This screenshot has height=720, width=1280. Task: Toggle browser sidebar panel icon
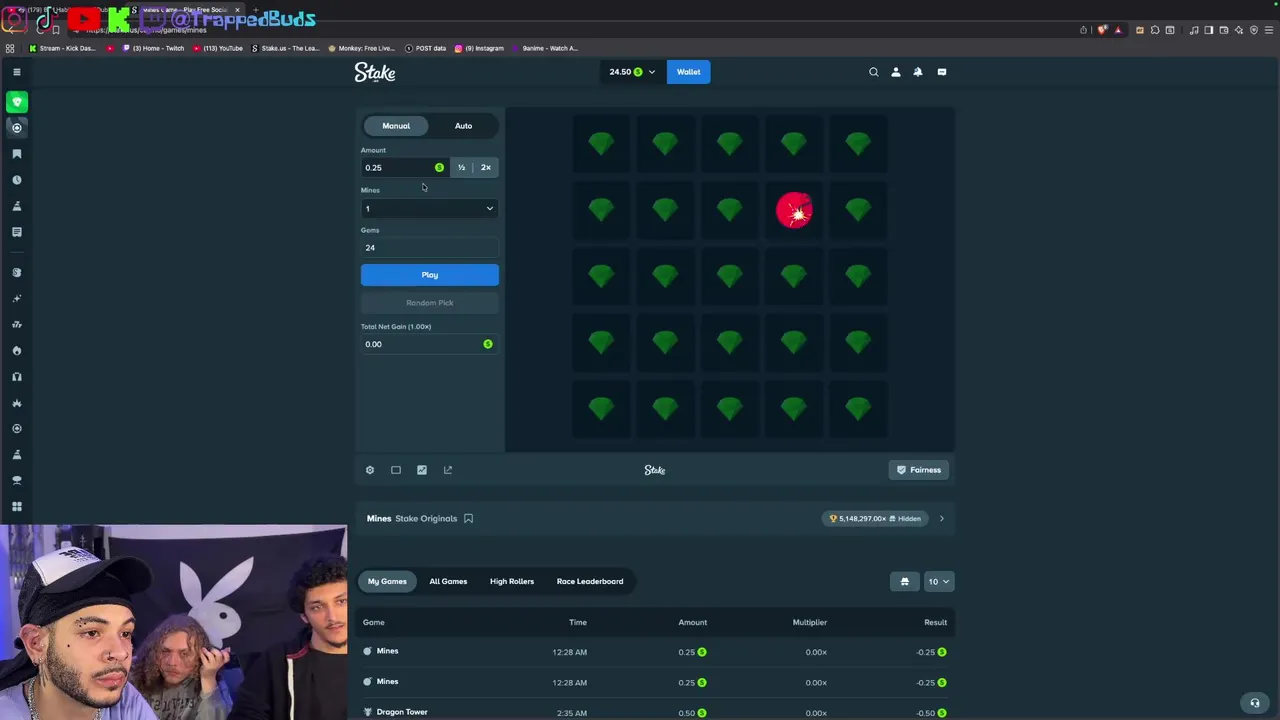coord(1209,30)
